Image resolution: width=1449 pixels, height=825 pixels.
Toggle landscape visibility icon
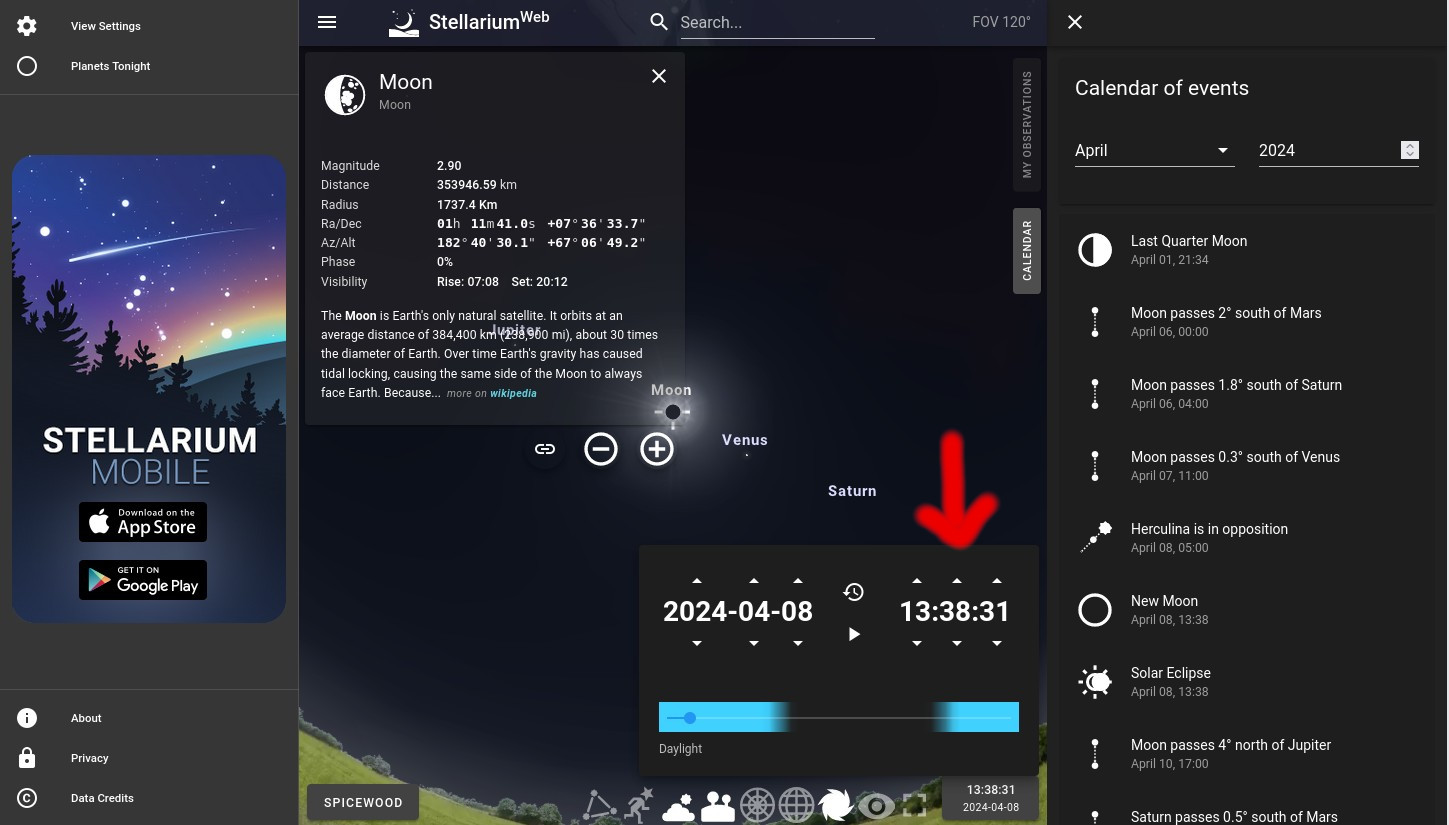(x=718, y=805)
